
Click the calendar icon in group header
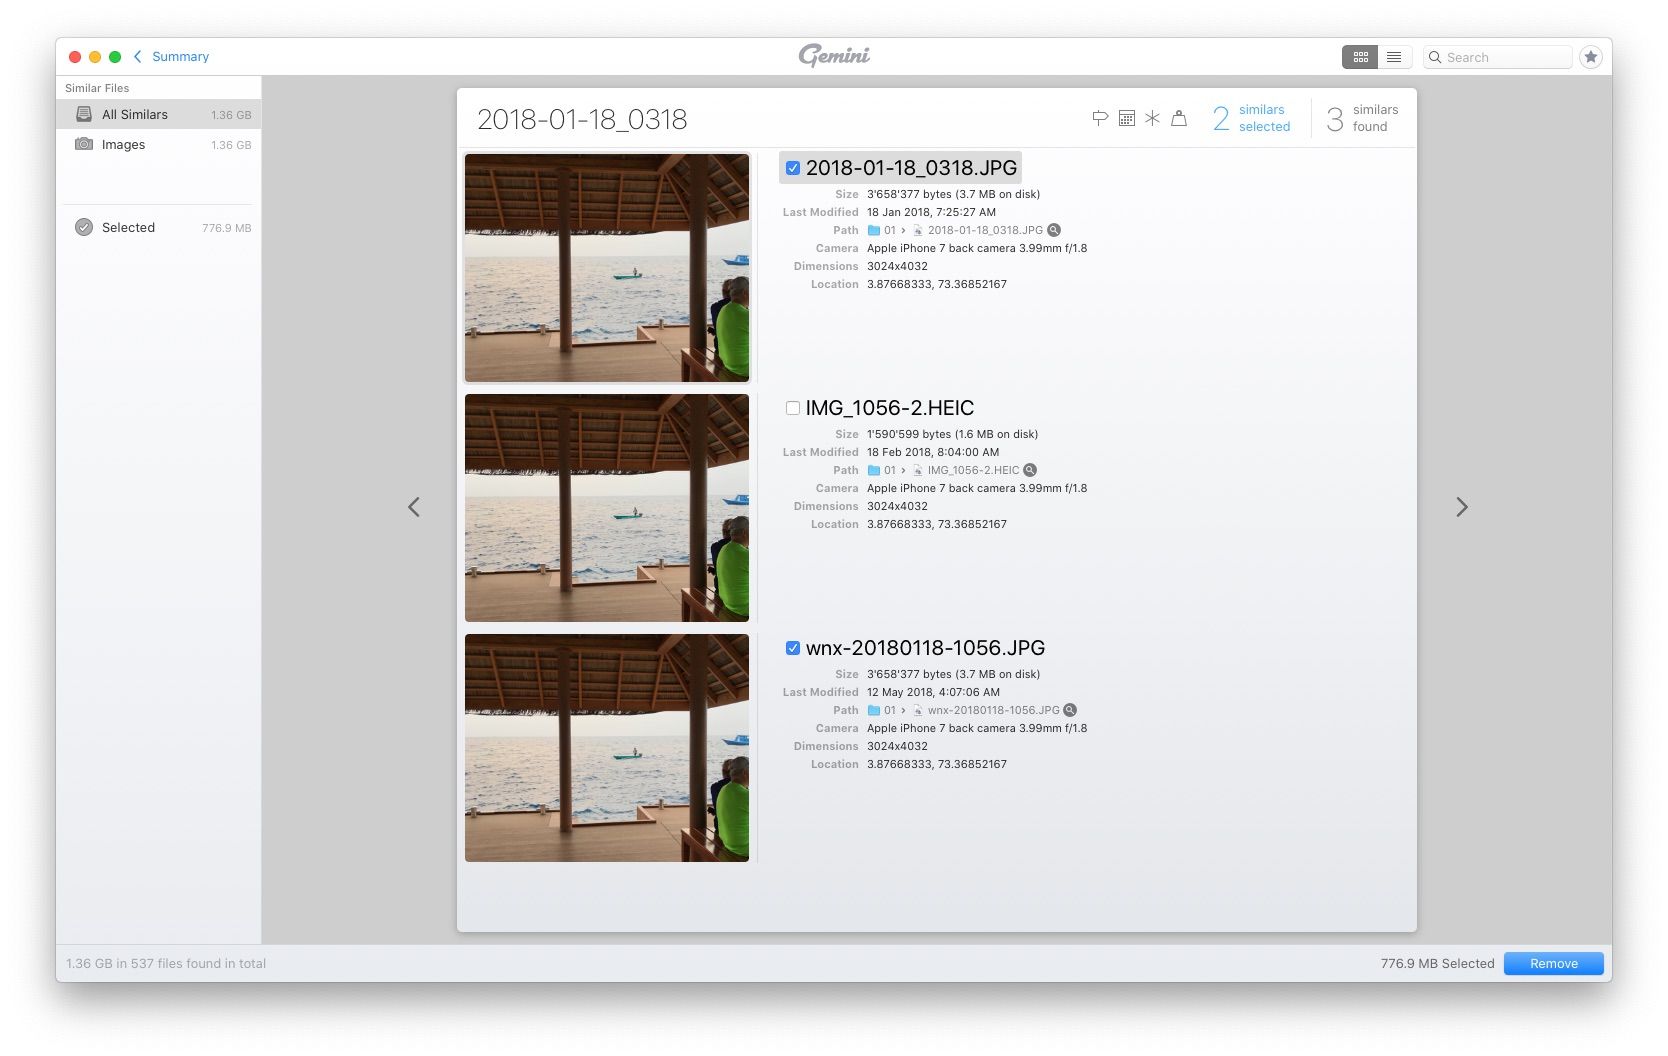click(1126, 118)
